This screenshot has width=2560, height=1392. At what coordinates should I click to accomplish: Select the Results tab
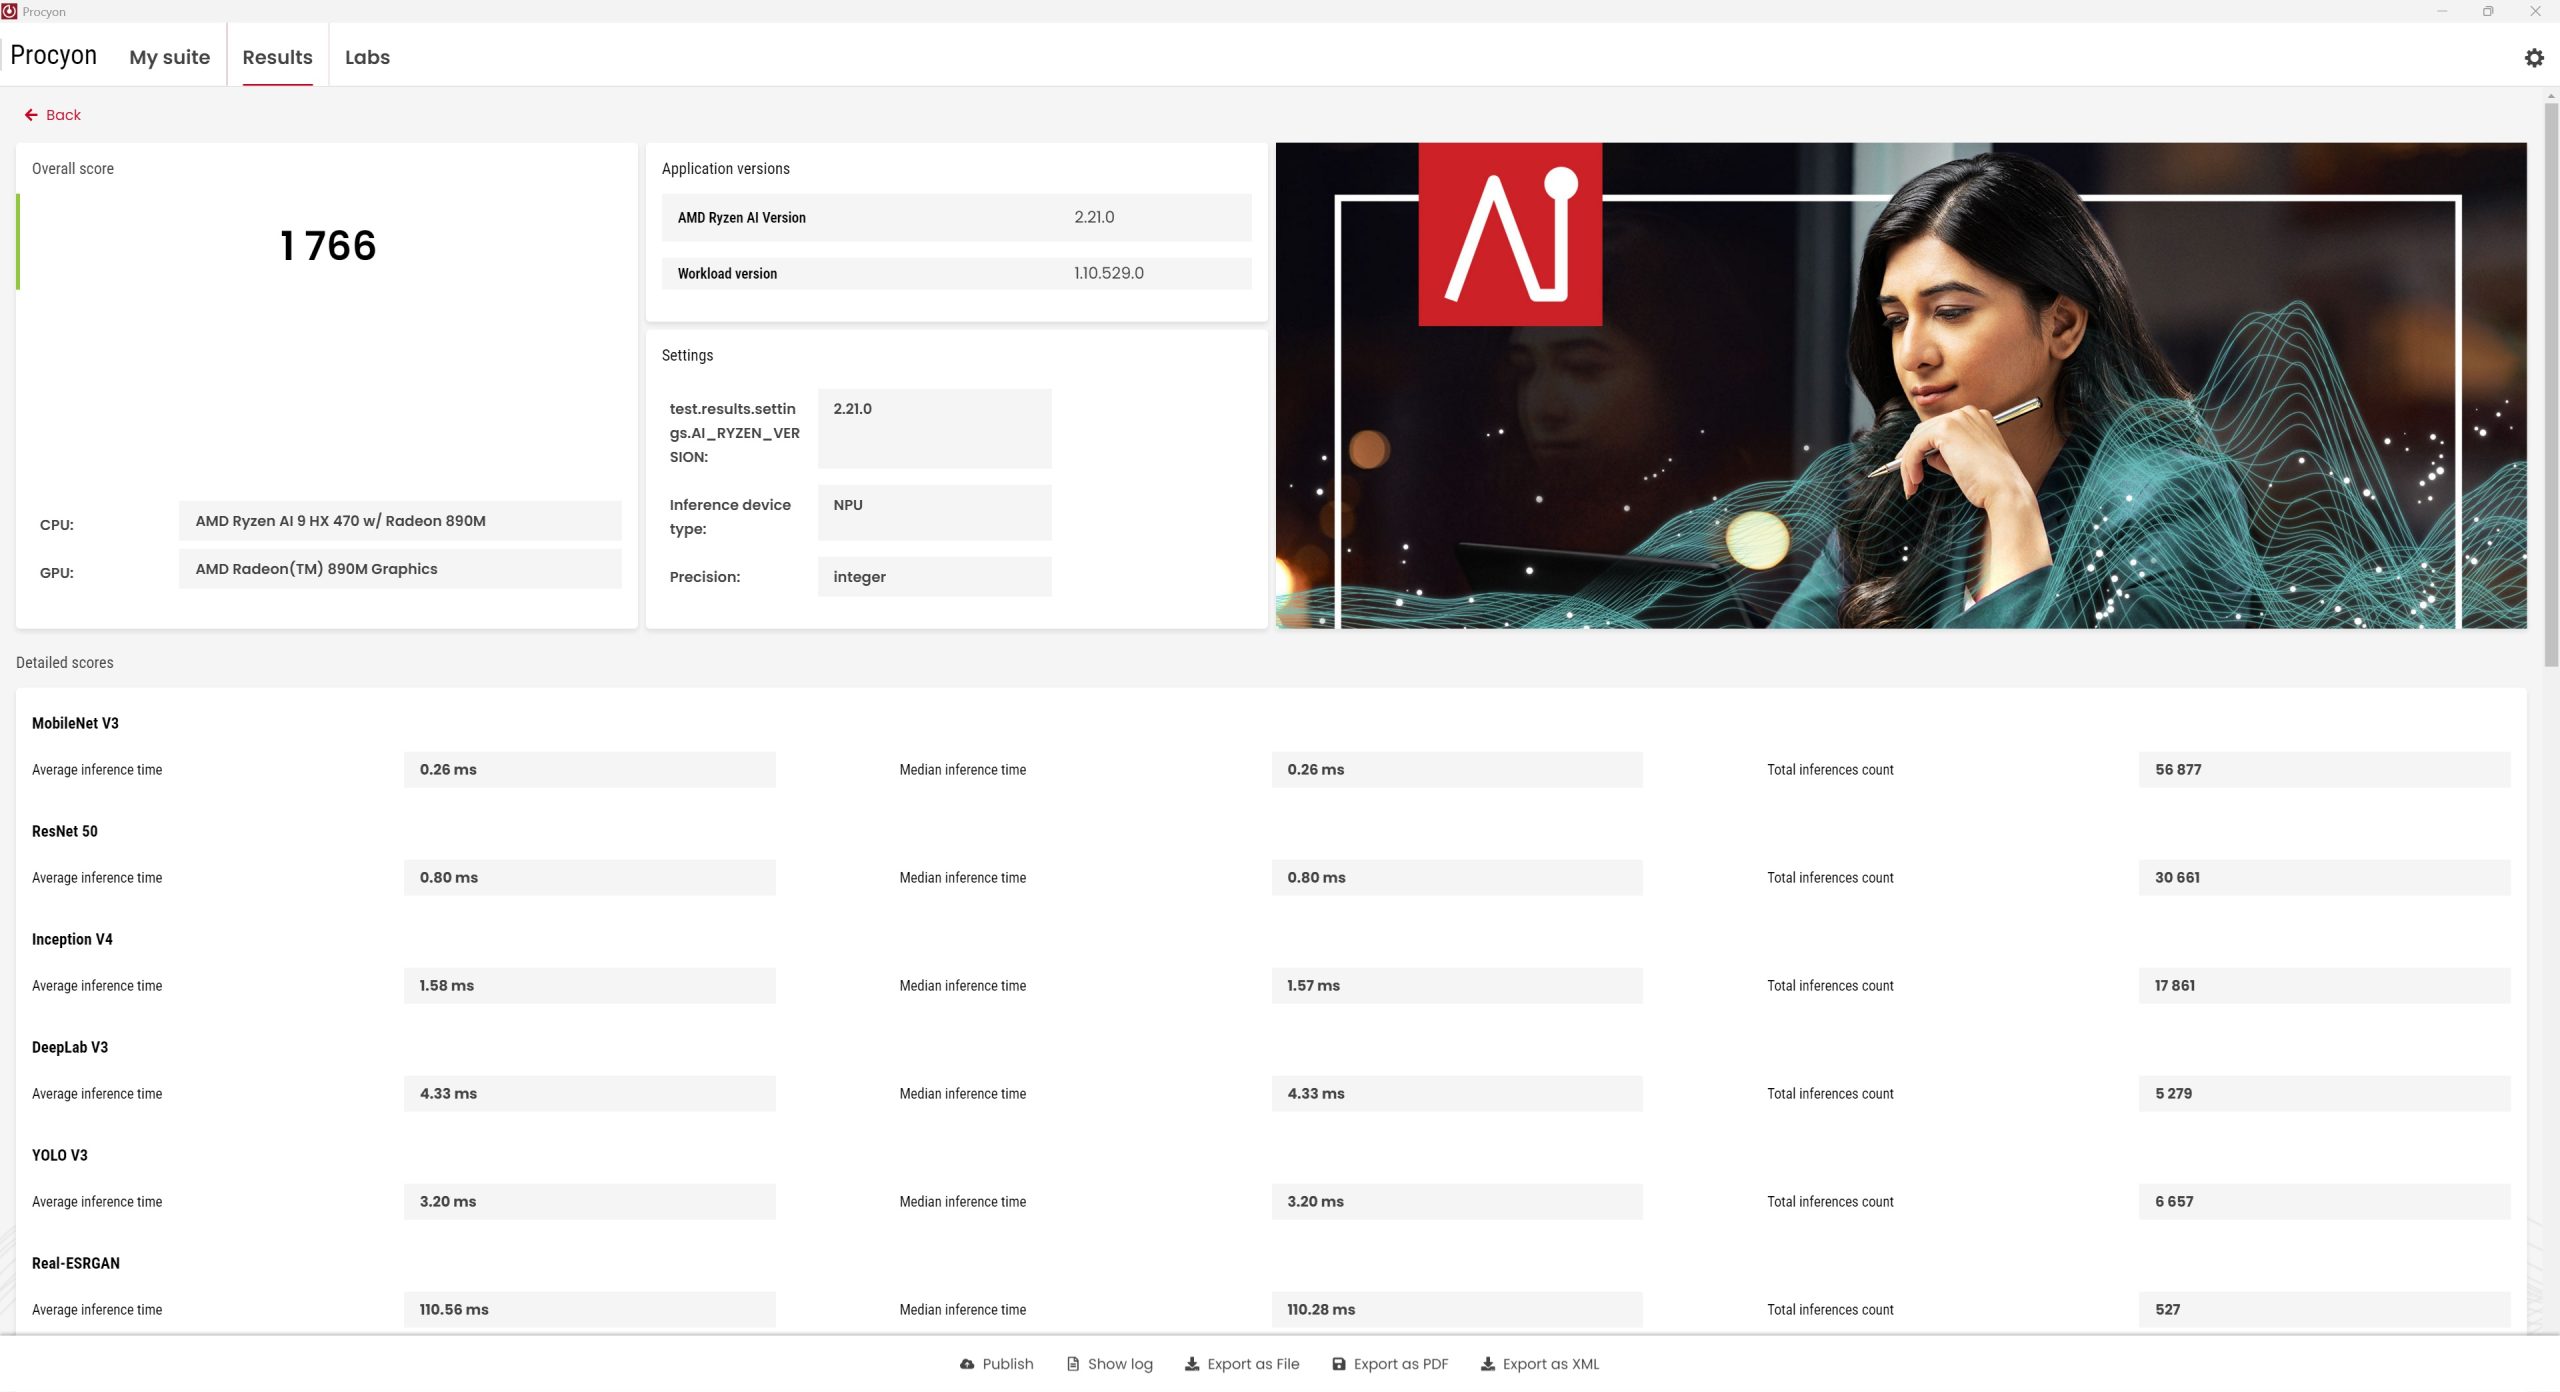pyautogui.click(x=277, y=57)
